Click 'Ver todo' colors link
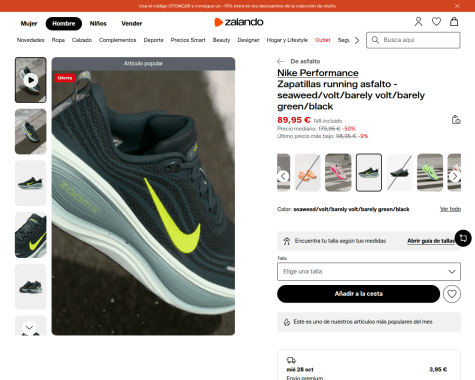The width and height of the screenshot is (475, 380). 450,209
